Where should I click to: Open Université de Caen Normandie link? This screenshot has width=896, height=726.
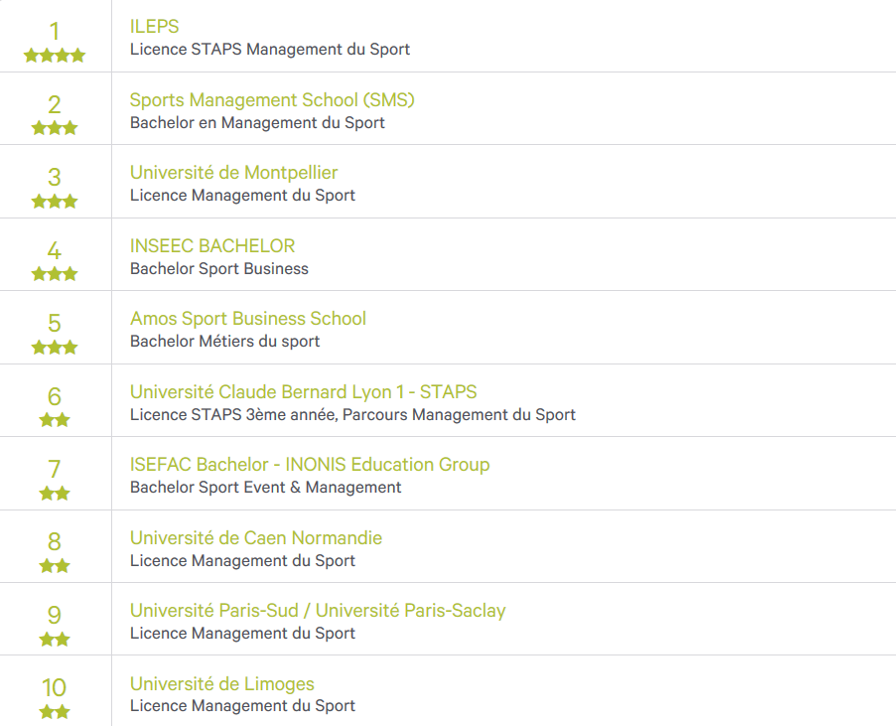click(x=256, y=538)
